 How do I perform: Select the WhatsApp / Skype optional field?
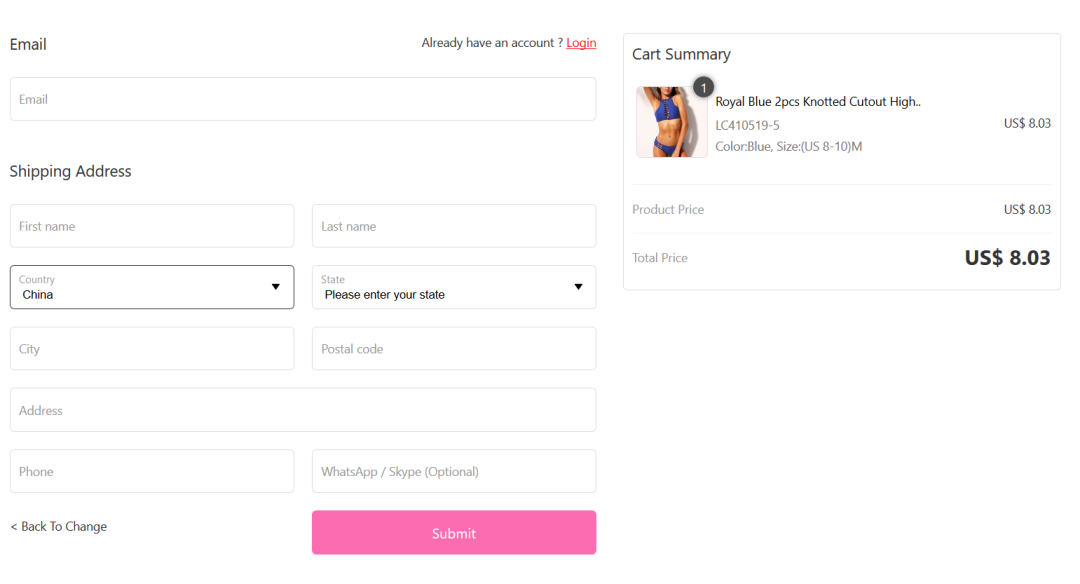[454, 471]
